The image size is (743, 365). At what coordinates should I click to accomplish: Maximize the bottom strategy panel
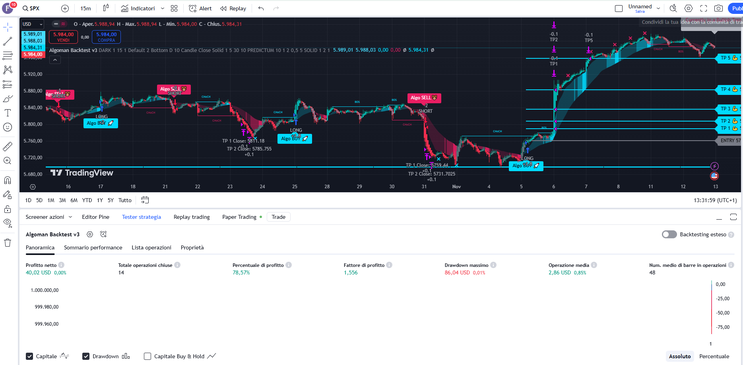coord(734,217)
